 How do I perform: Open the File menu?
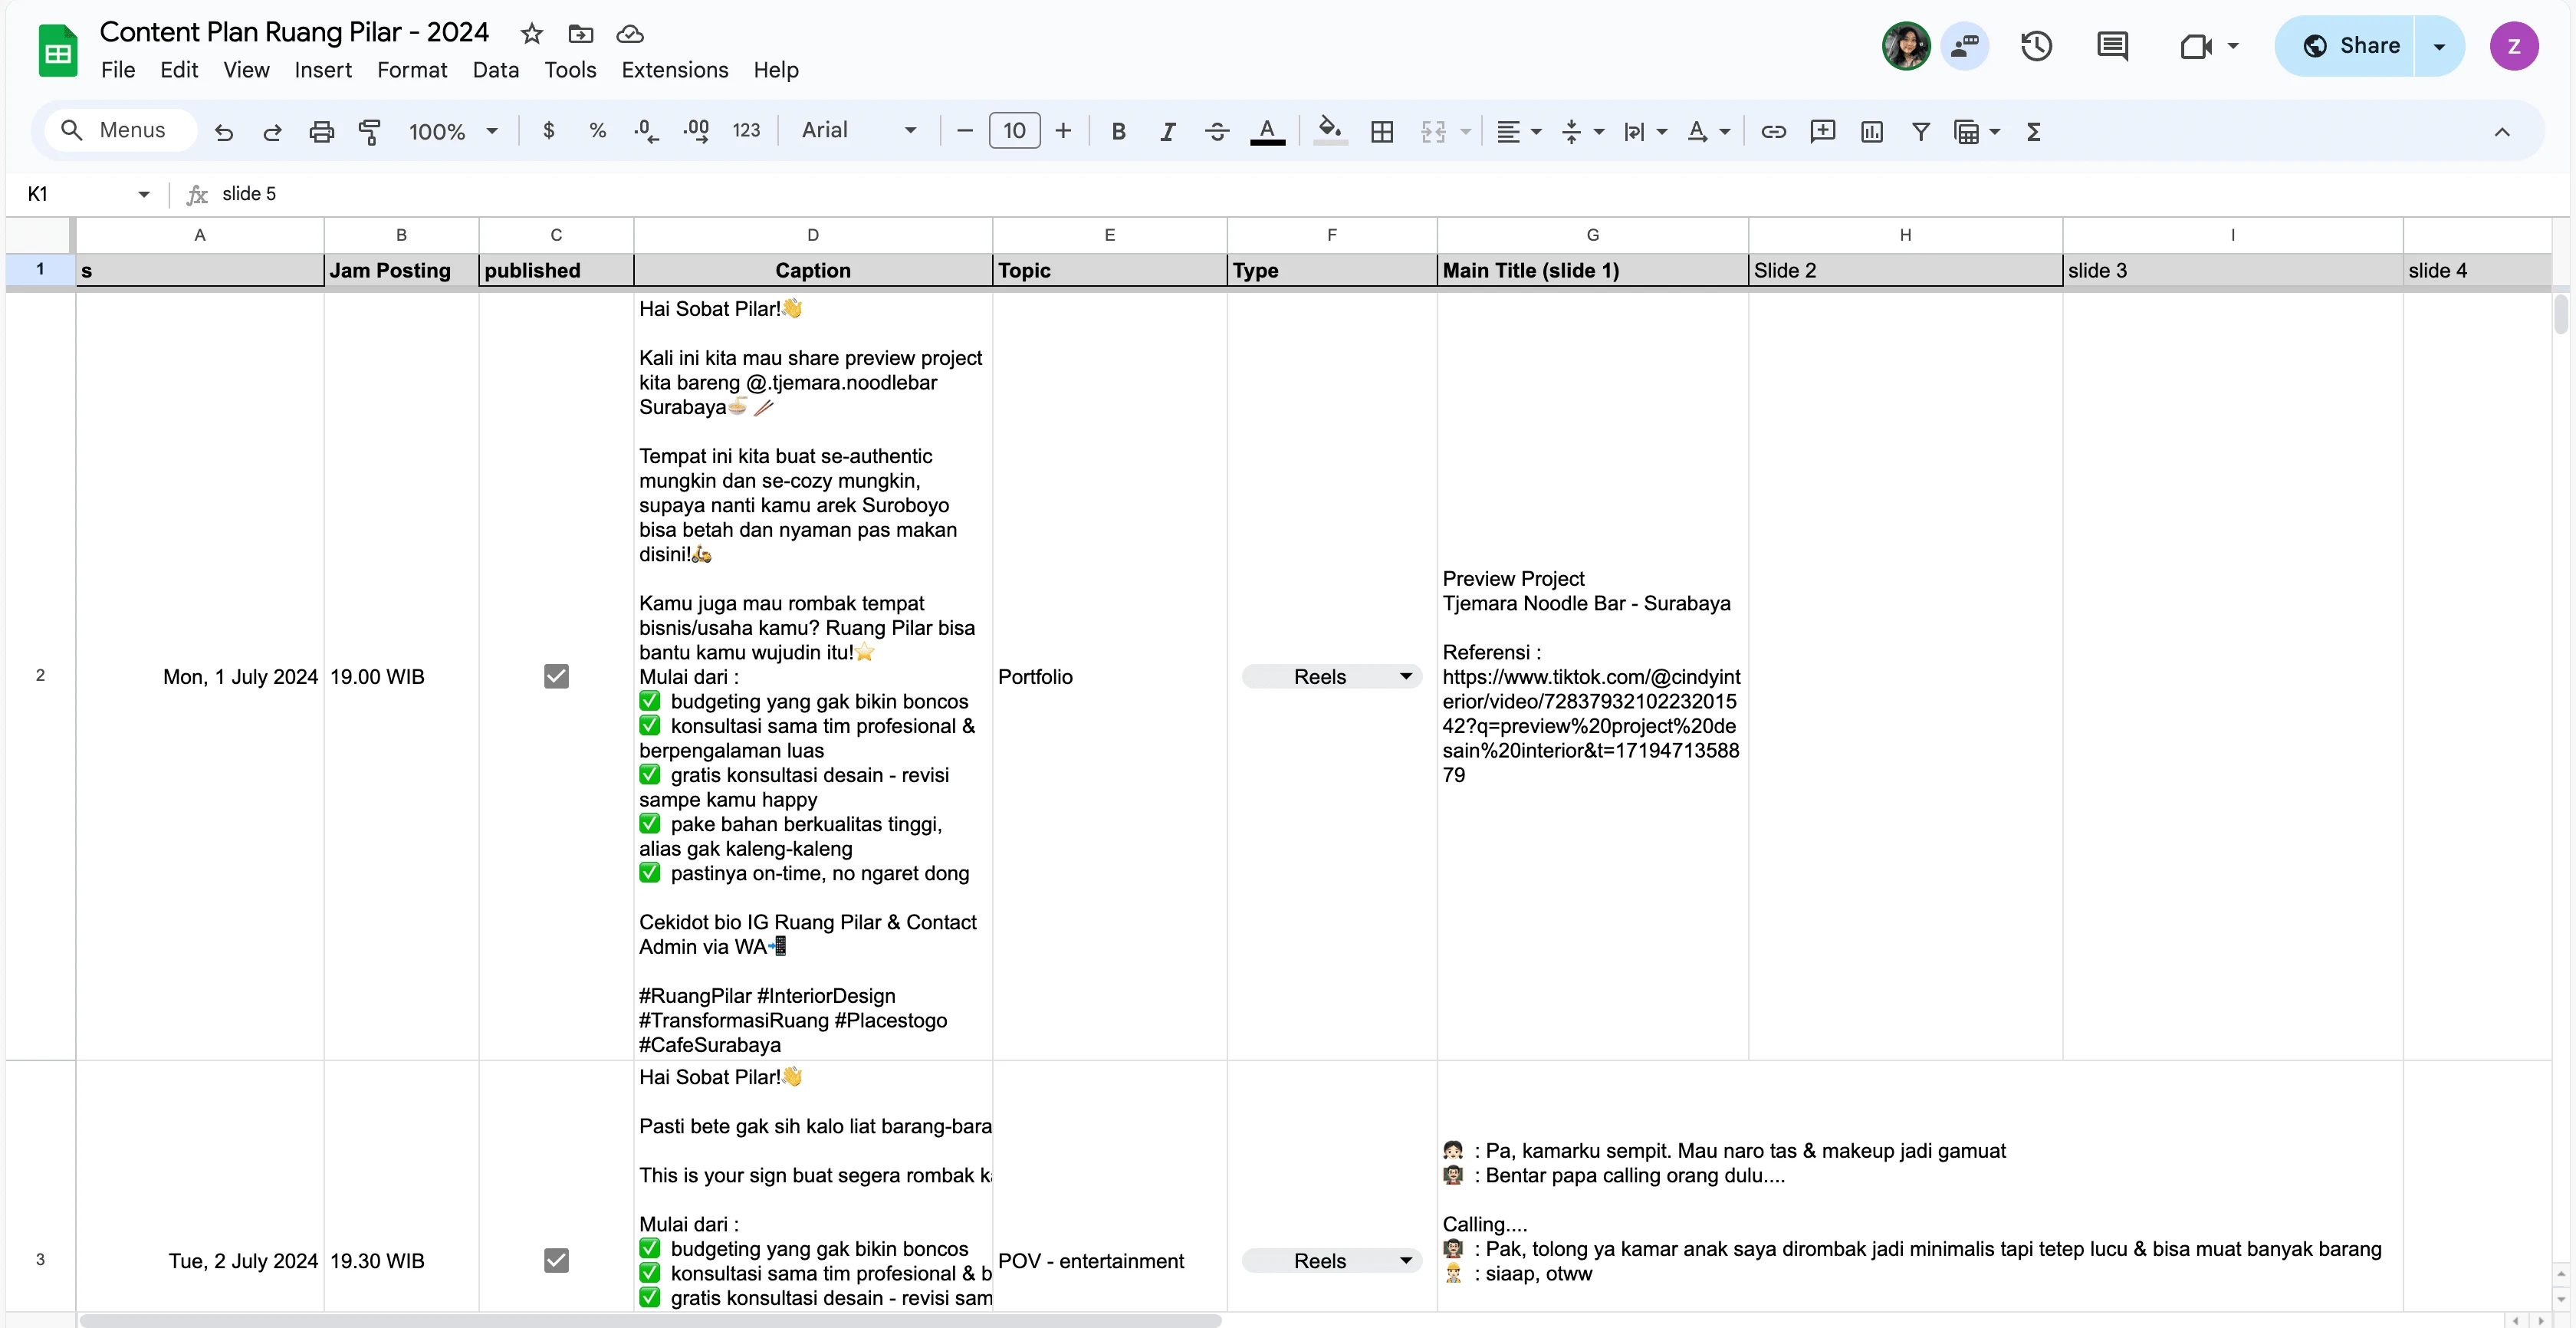pos(118,70)
